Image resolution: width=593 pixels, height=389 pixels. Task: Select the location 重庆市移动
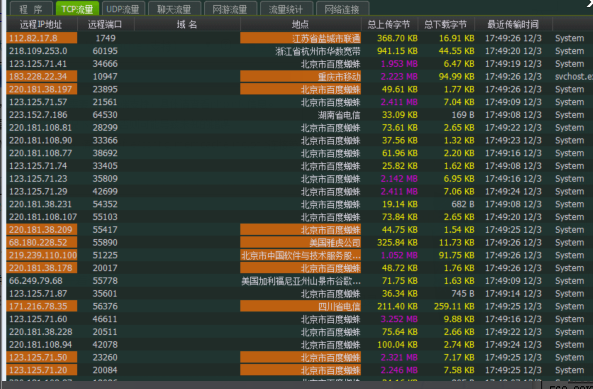[x=300, y=76]
